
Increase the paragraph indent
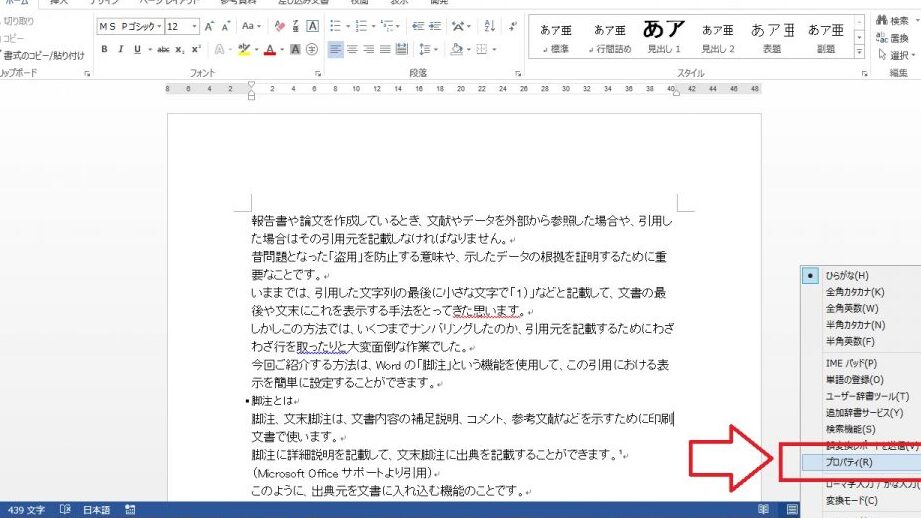(435, 26)
